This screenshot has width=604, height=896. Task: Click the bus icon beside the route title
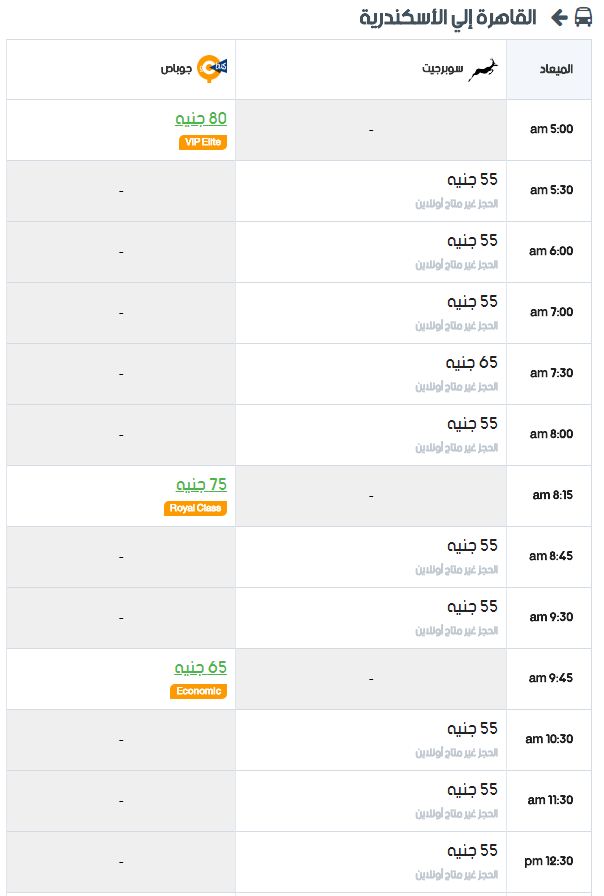583,17
